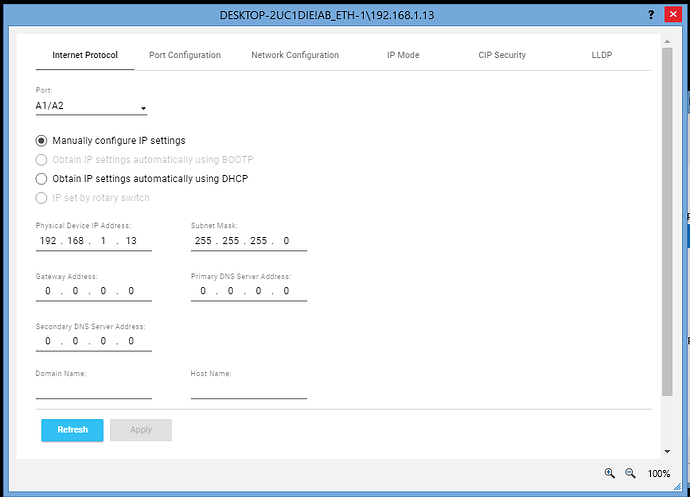The height and width of the screenshot is (497, 690).
Task: Click the scrollbar up arrow
Action: pos(667,41)
